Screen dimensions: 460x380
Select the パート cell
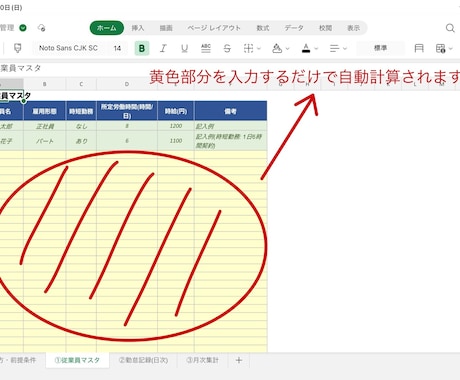(x=45, y=141)
